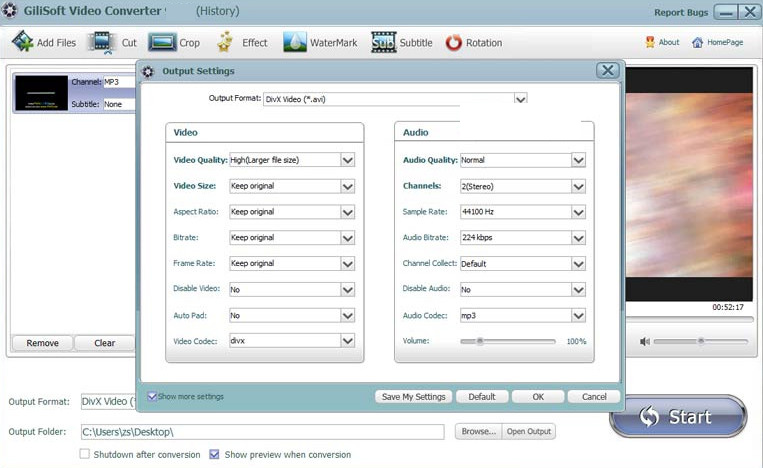Click the preview volume slider

(x=701, y=342)
